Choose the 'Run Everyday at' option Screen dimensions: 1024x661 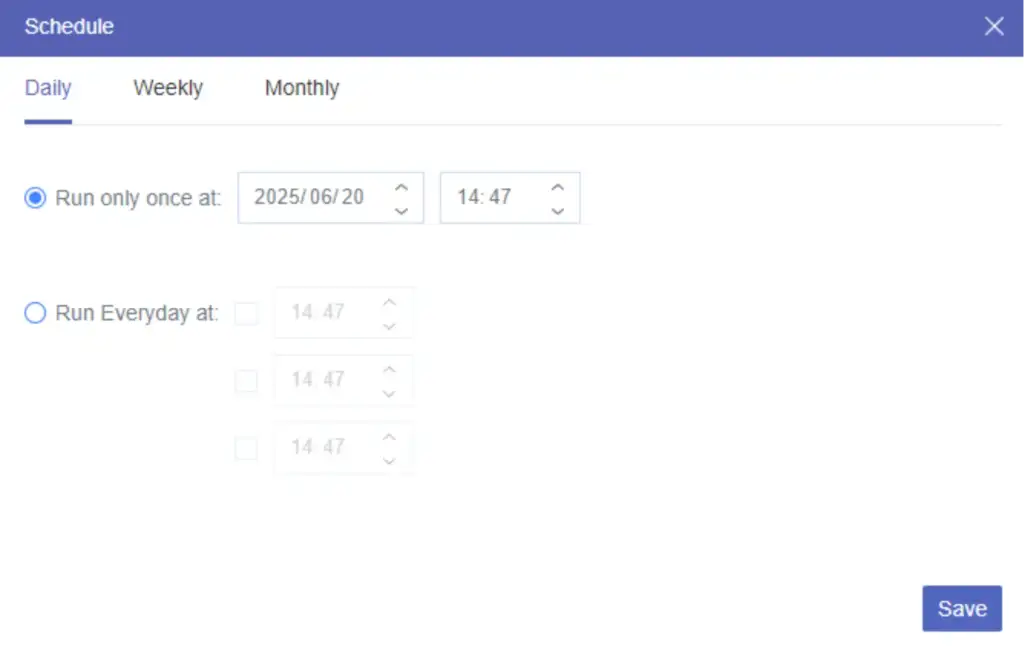(35, 313)
